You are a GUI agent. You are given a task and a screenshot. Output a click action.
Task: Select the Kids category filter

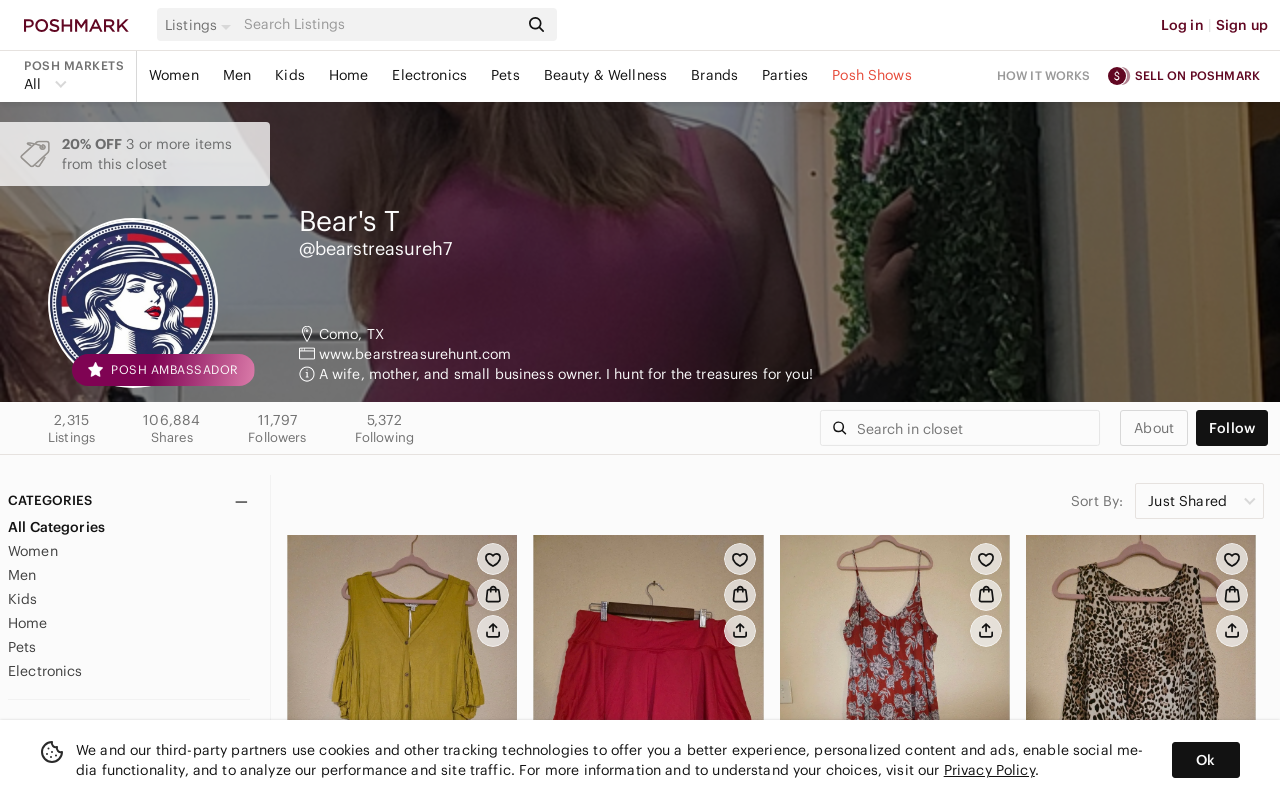point(22,599)
